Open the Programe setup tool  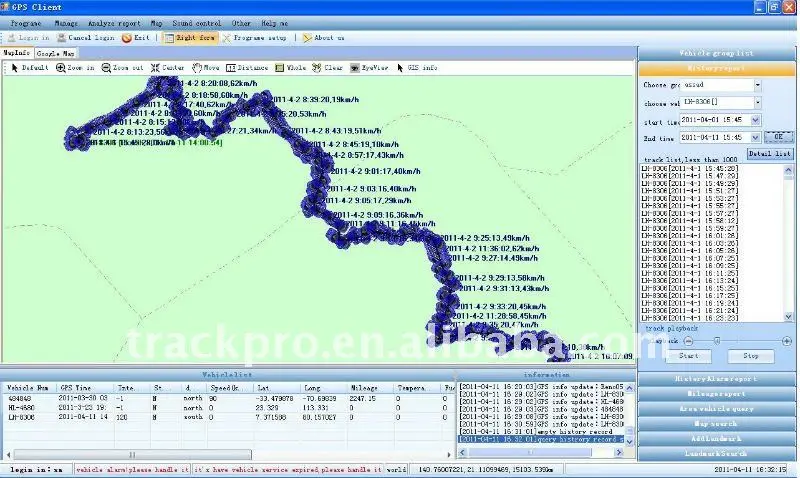click(x=254, y=37)
